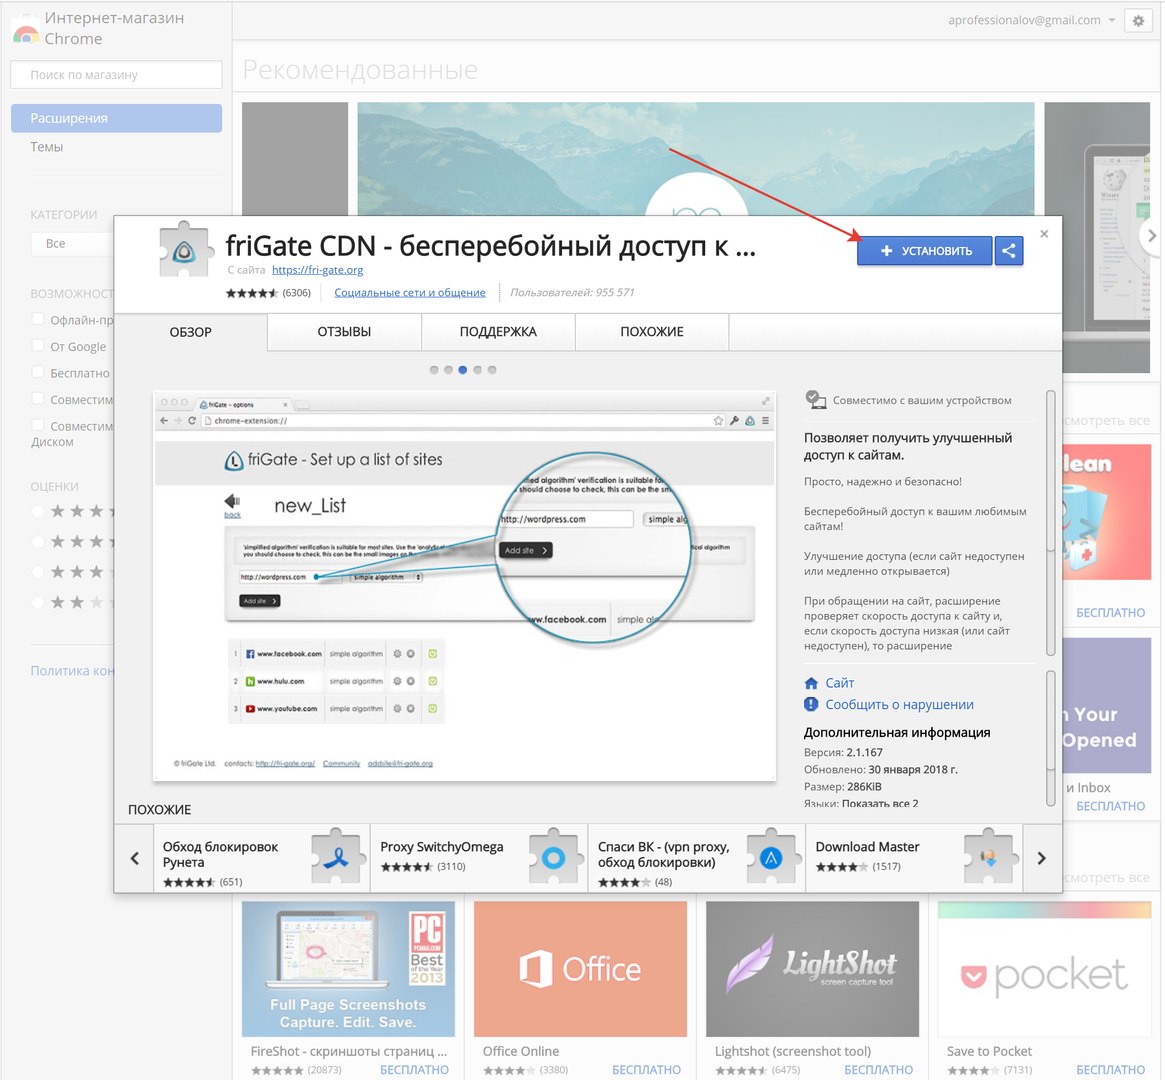This screenshot has height=1080, width=1165.
Task: Click БЕСПЛАТНО under Lightshot tile
Action: coord(878,1070)
